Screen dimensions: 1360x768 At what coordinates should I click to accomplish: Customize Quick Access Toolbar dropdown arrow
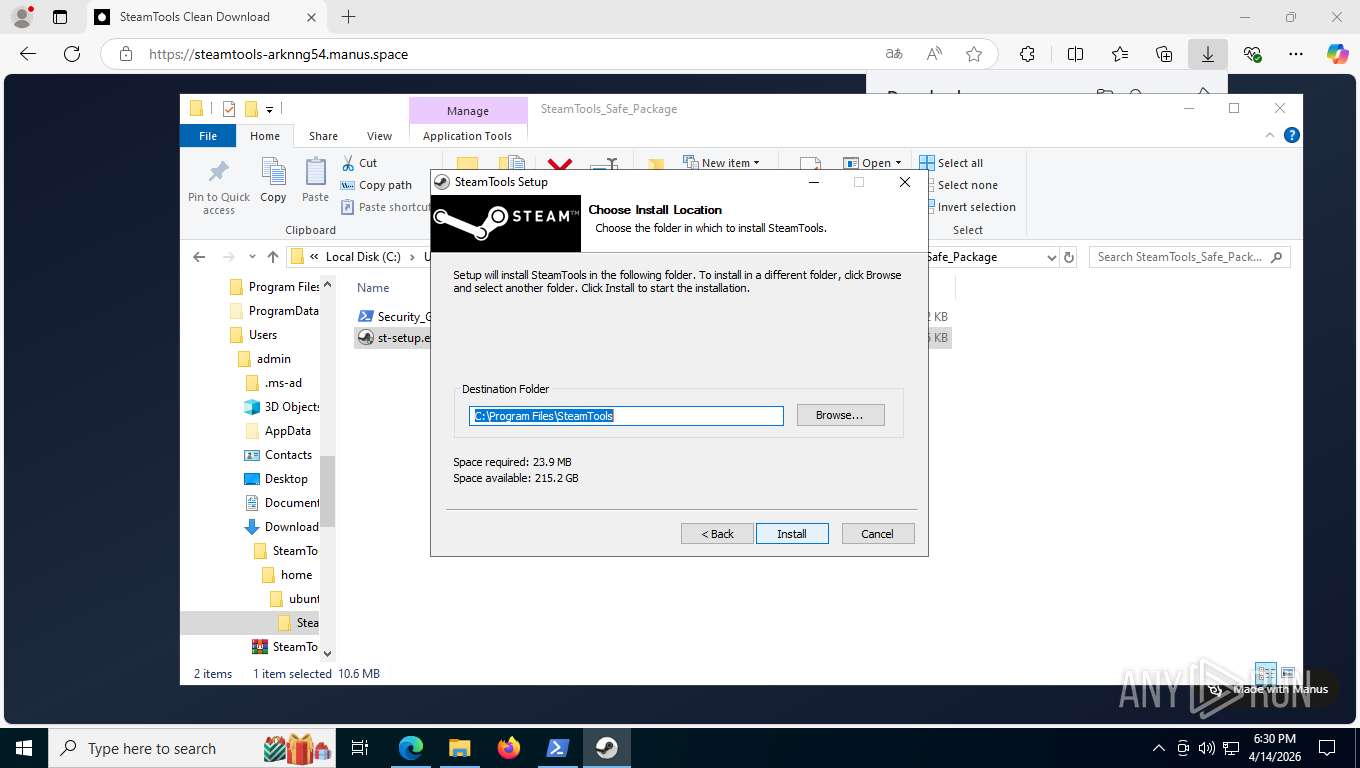270,109
